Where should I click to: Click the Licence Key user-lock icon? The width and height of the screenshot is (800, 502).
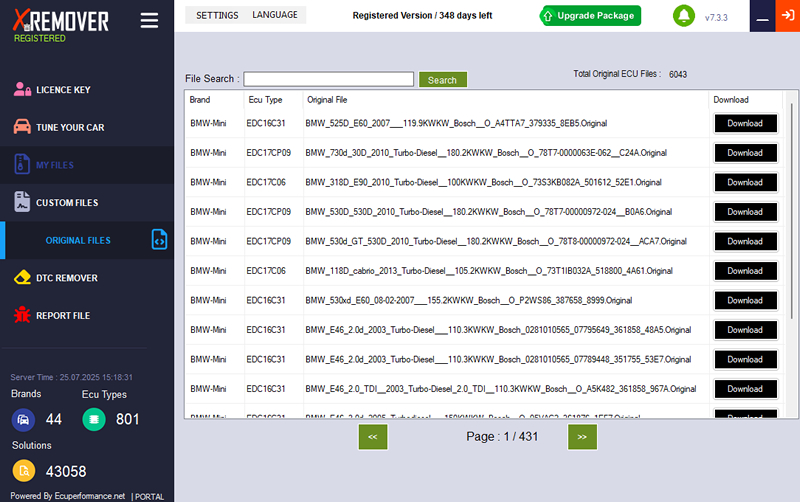pos(22,89)
